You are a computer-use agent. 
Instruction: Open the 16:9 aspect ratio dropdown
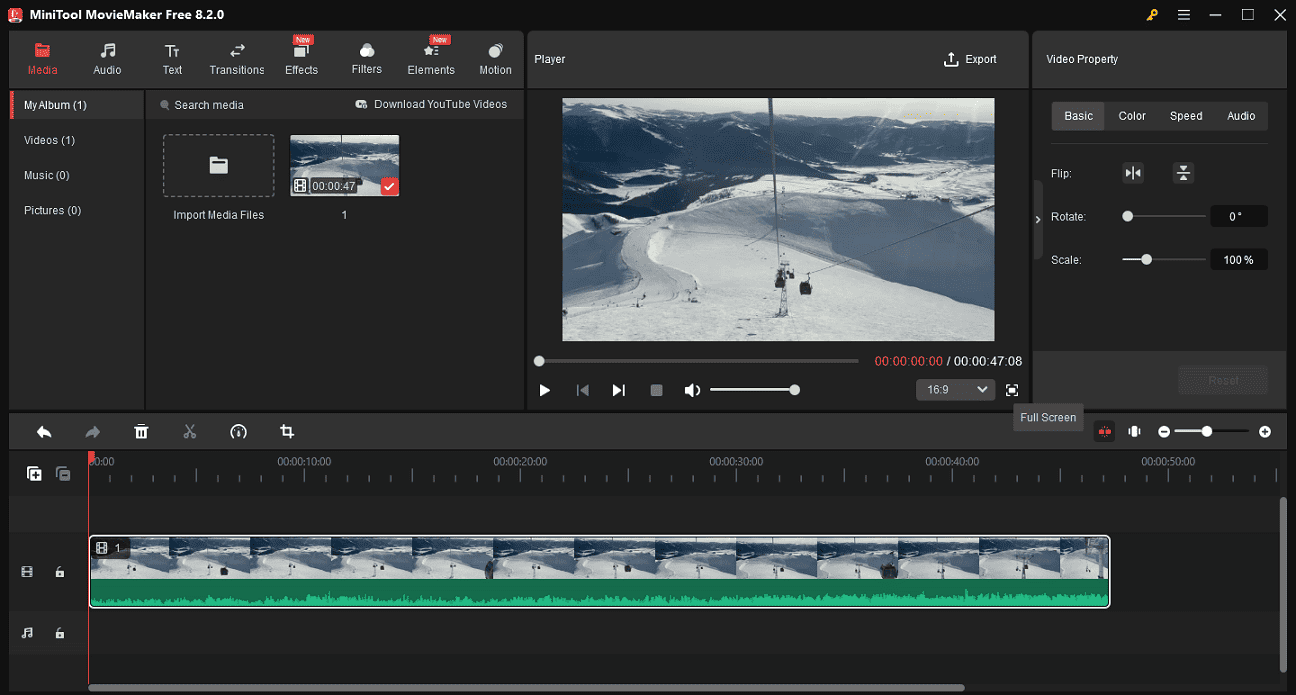(x=955, y=390)
